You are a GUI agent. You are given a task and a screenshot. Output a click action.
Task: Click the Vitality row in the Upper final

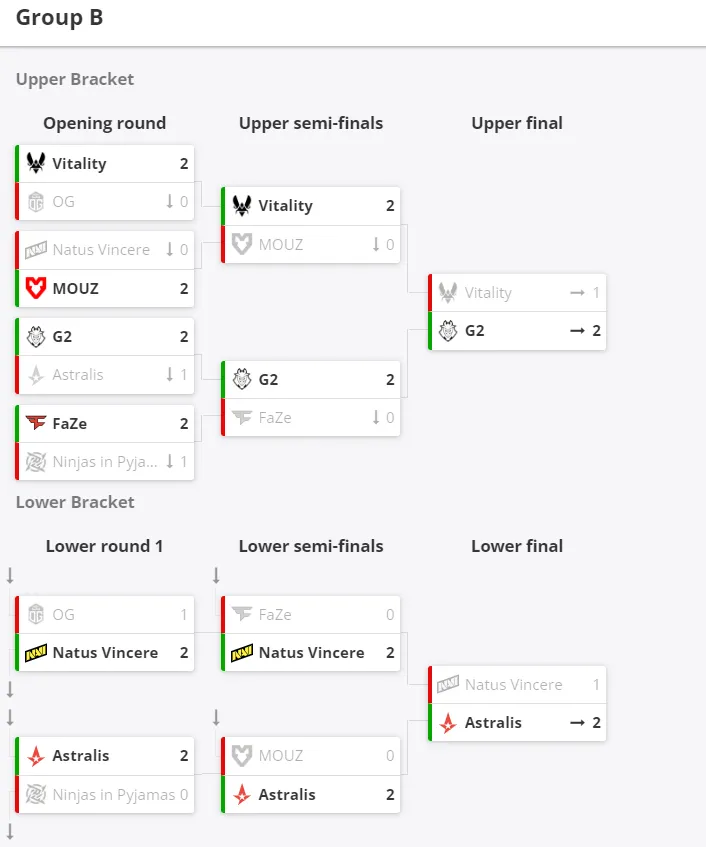[x=517, y=293]
